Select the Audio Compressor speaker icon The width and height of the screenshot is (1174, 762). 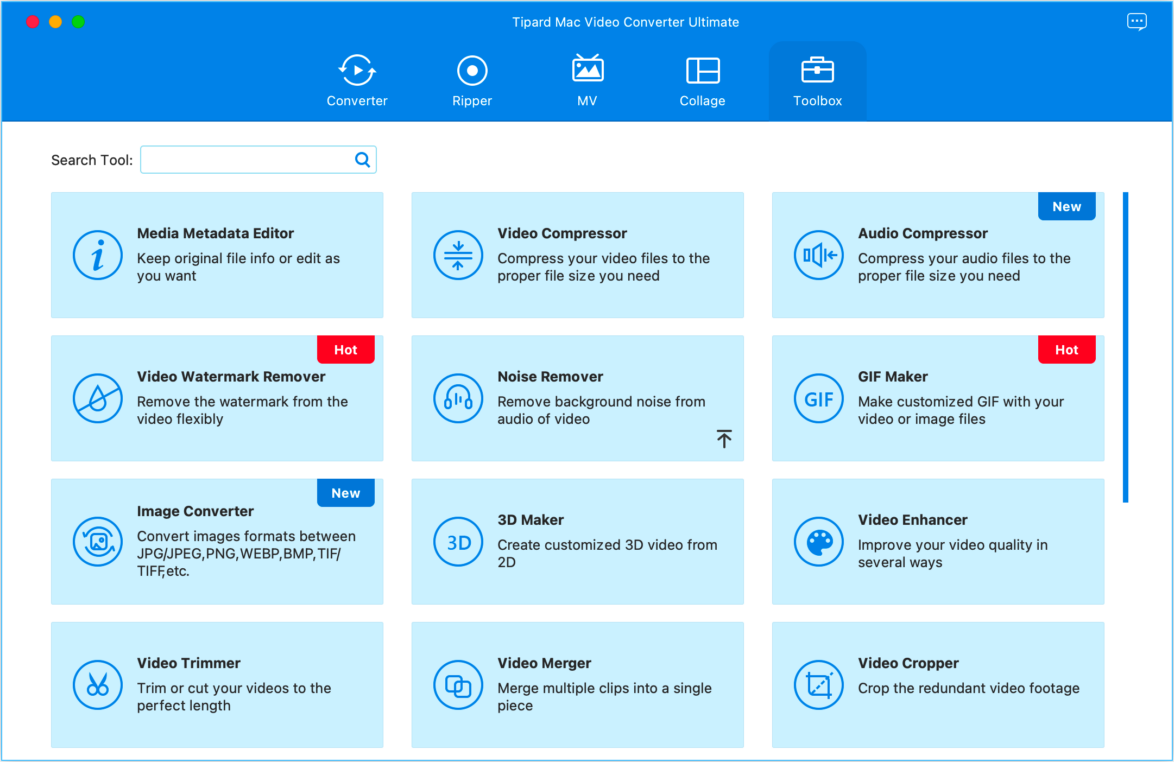pos(818,255)
